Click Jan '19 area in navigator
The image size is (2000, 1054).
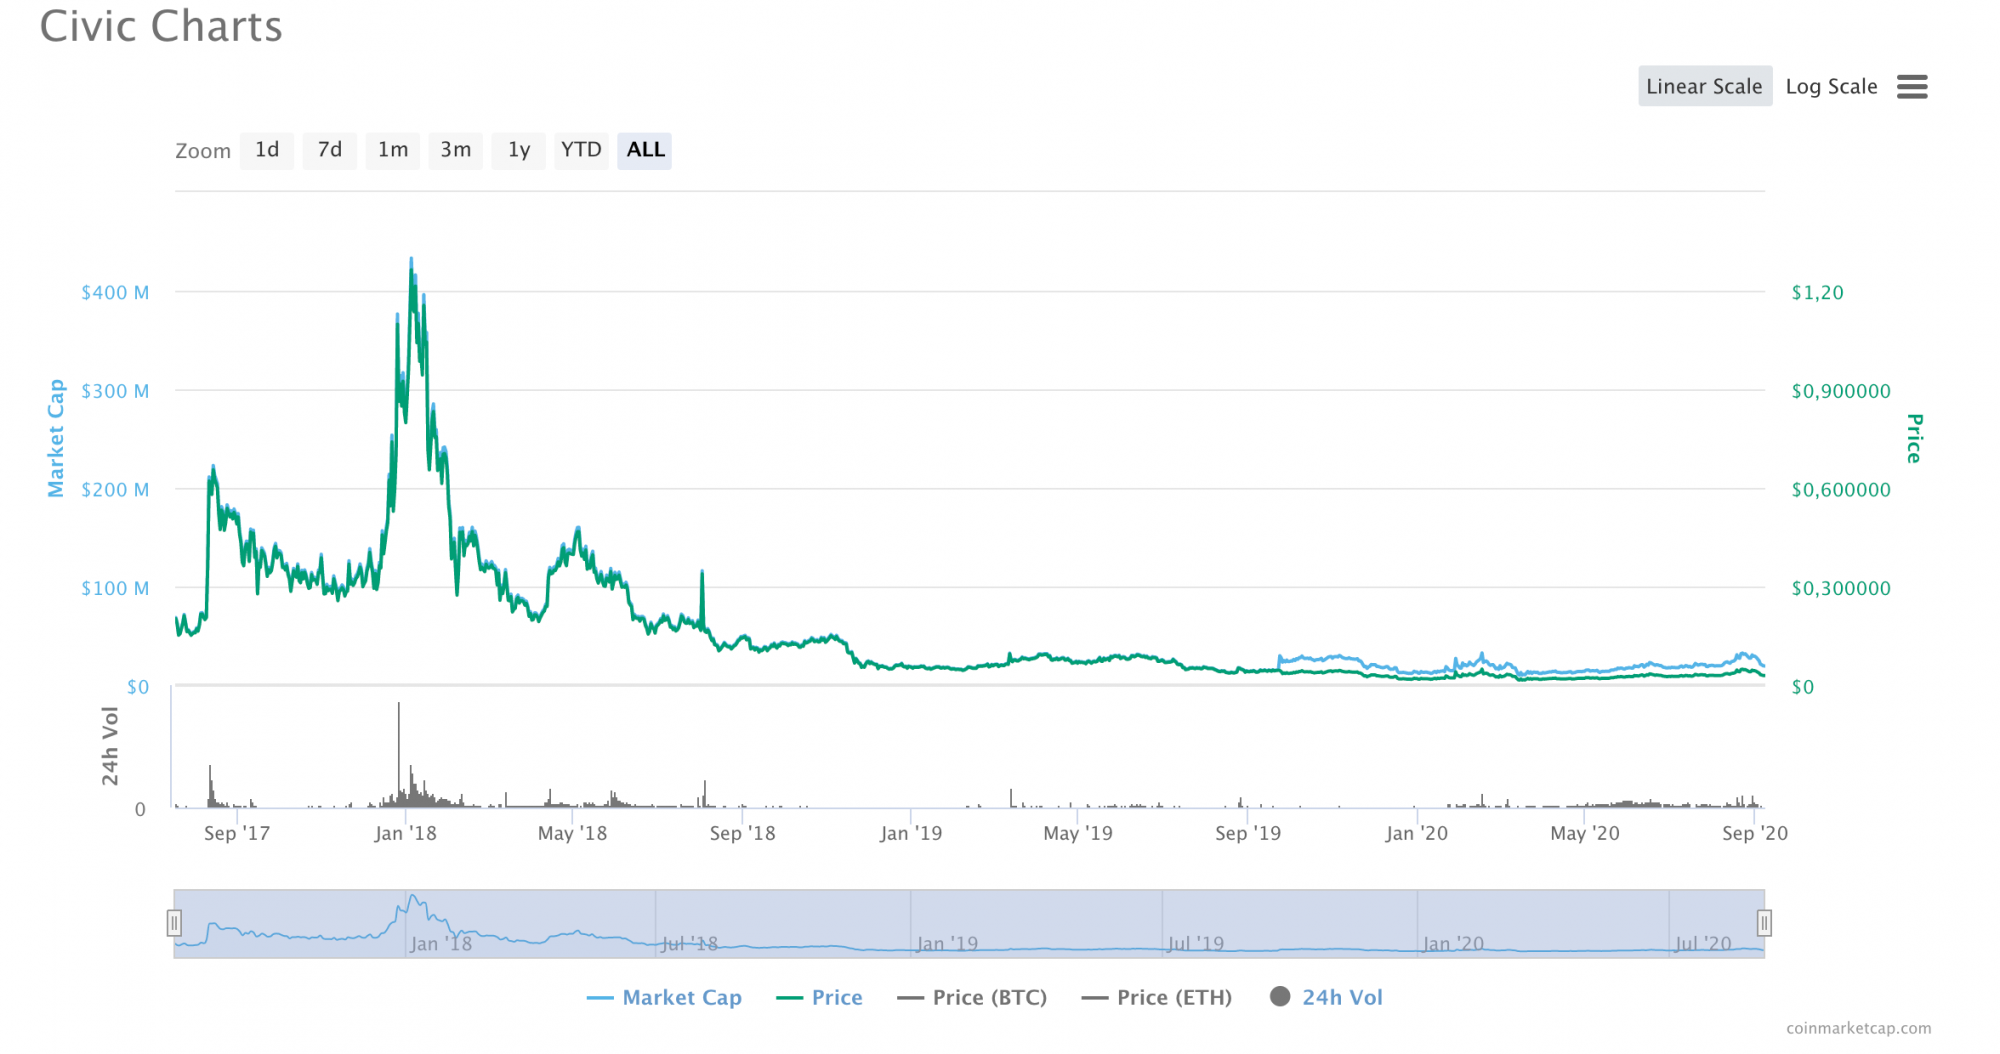(947, 943)
